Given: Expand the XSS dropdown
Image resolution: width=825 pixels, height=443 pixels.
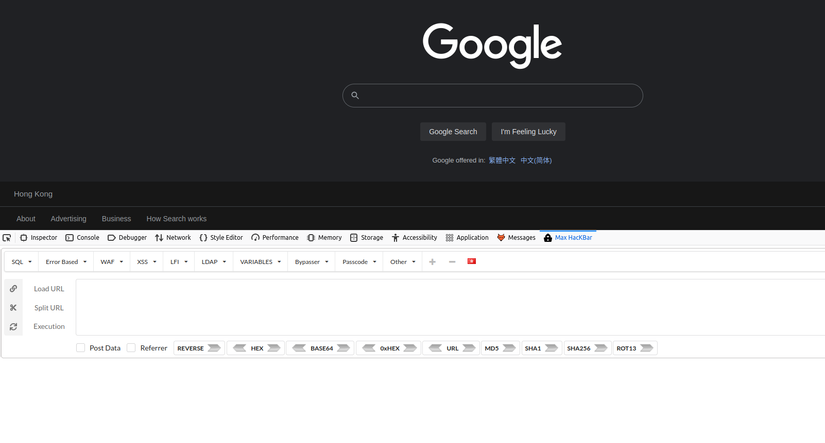Looking at the screenshot, I should click(x=147, y=261).
